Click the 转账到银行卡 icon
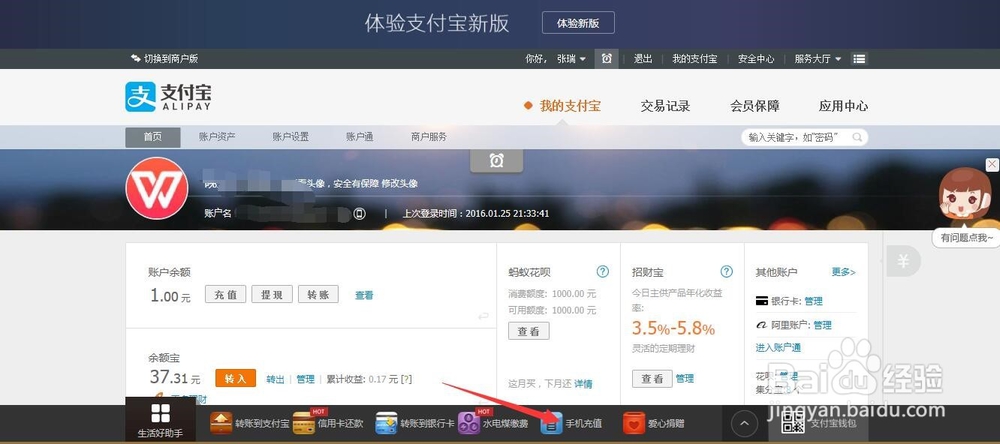The width and height of the screenshot is (1000, 444). (386, 423)
